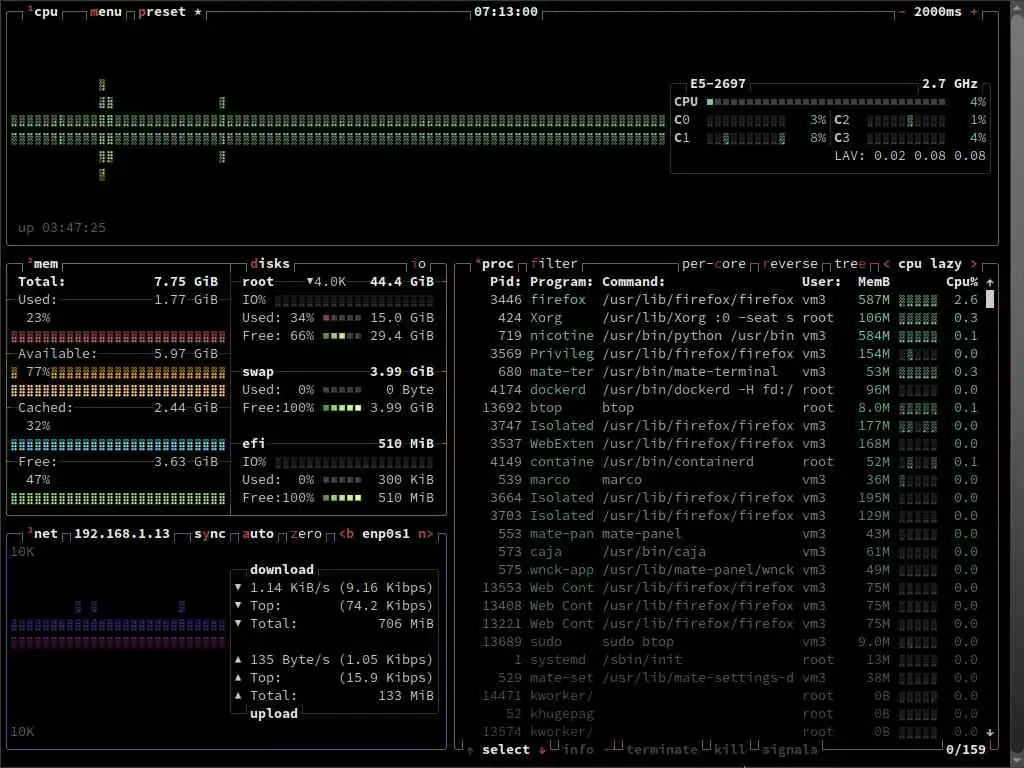
Task: Toggle the cpu box
Action: point(43,12)
